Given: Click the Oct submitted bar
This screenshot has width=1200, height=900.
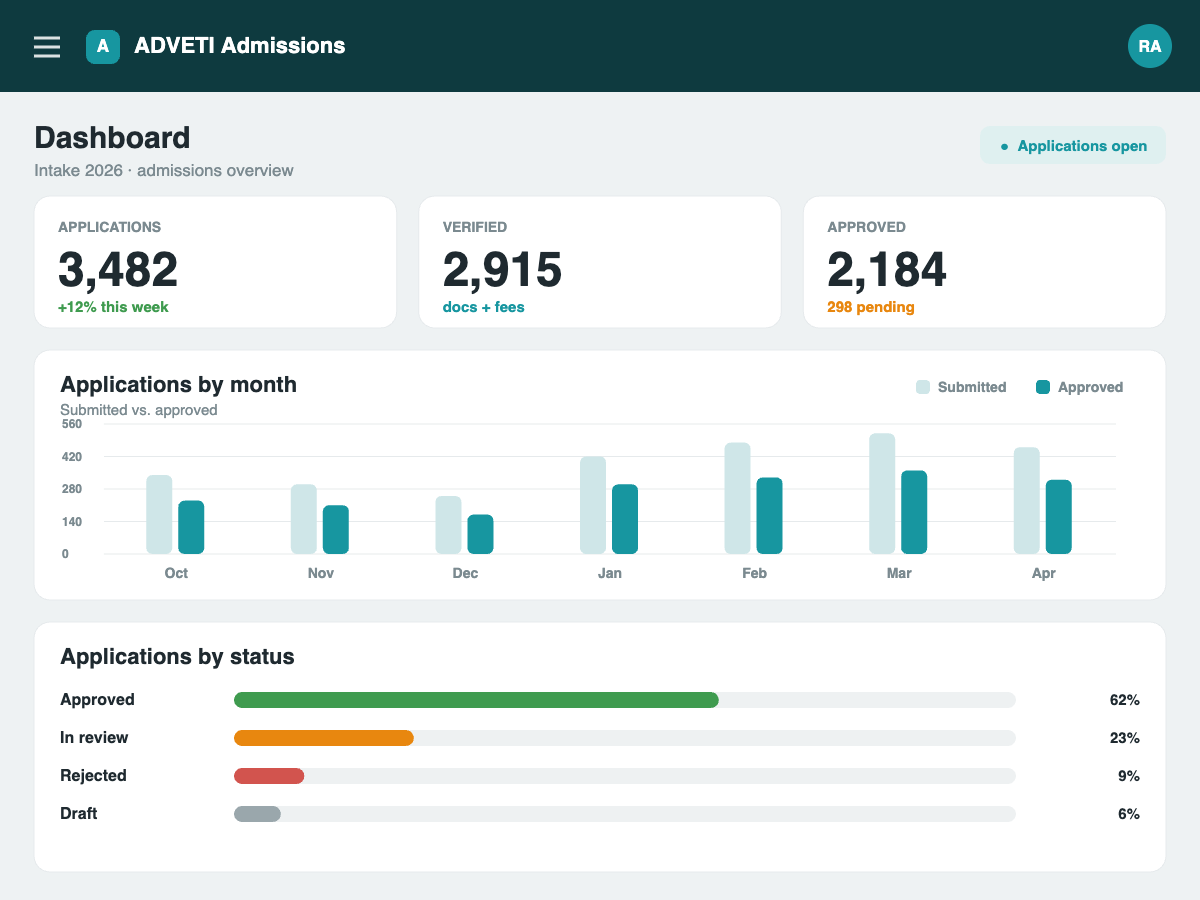Looking at the screenshot, I should [159, 514].
